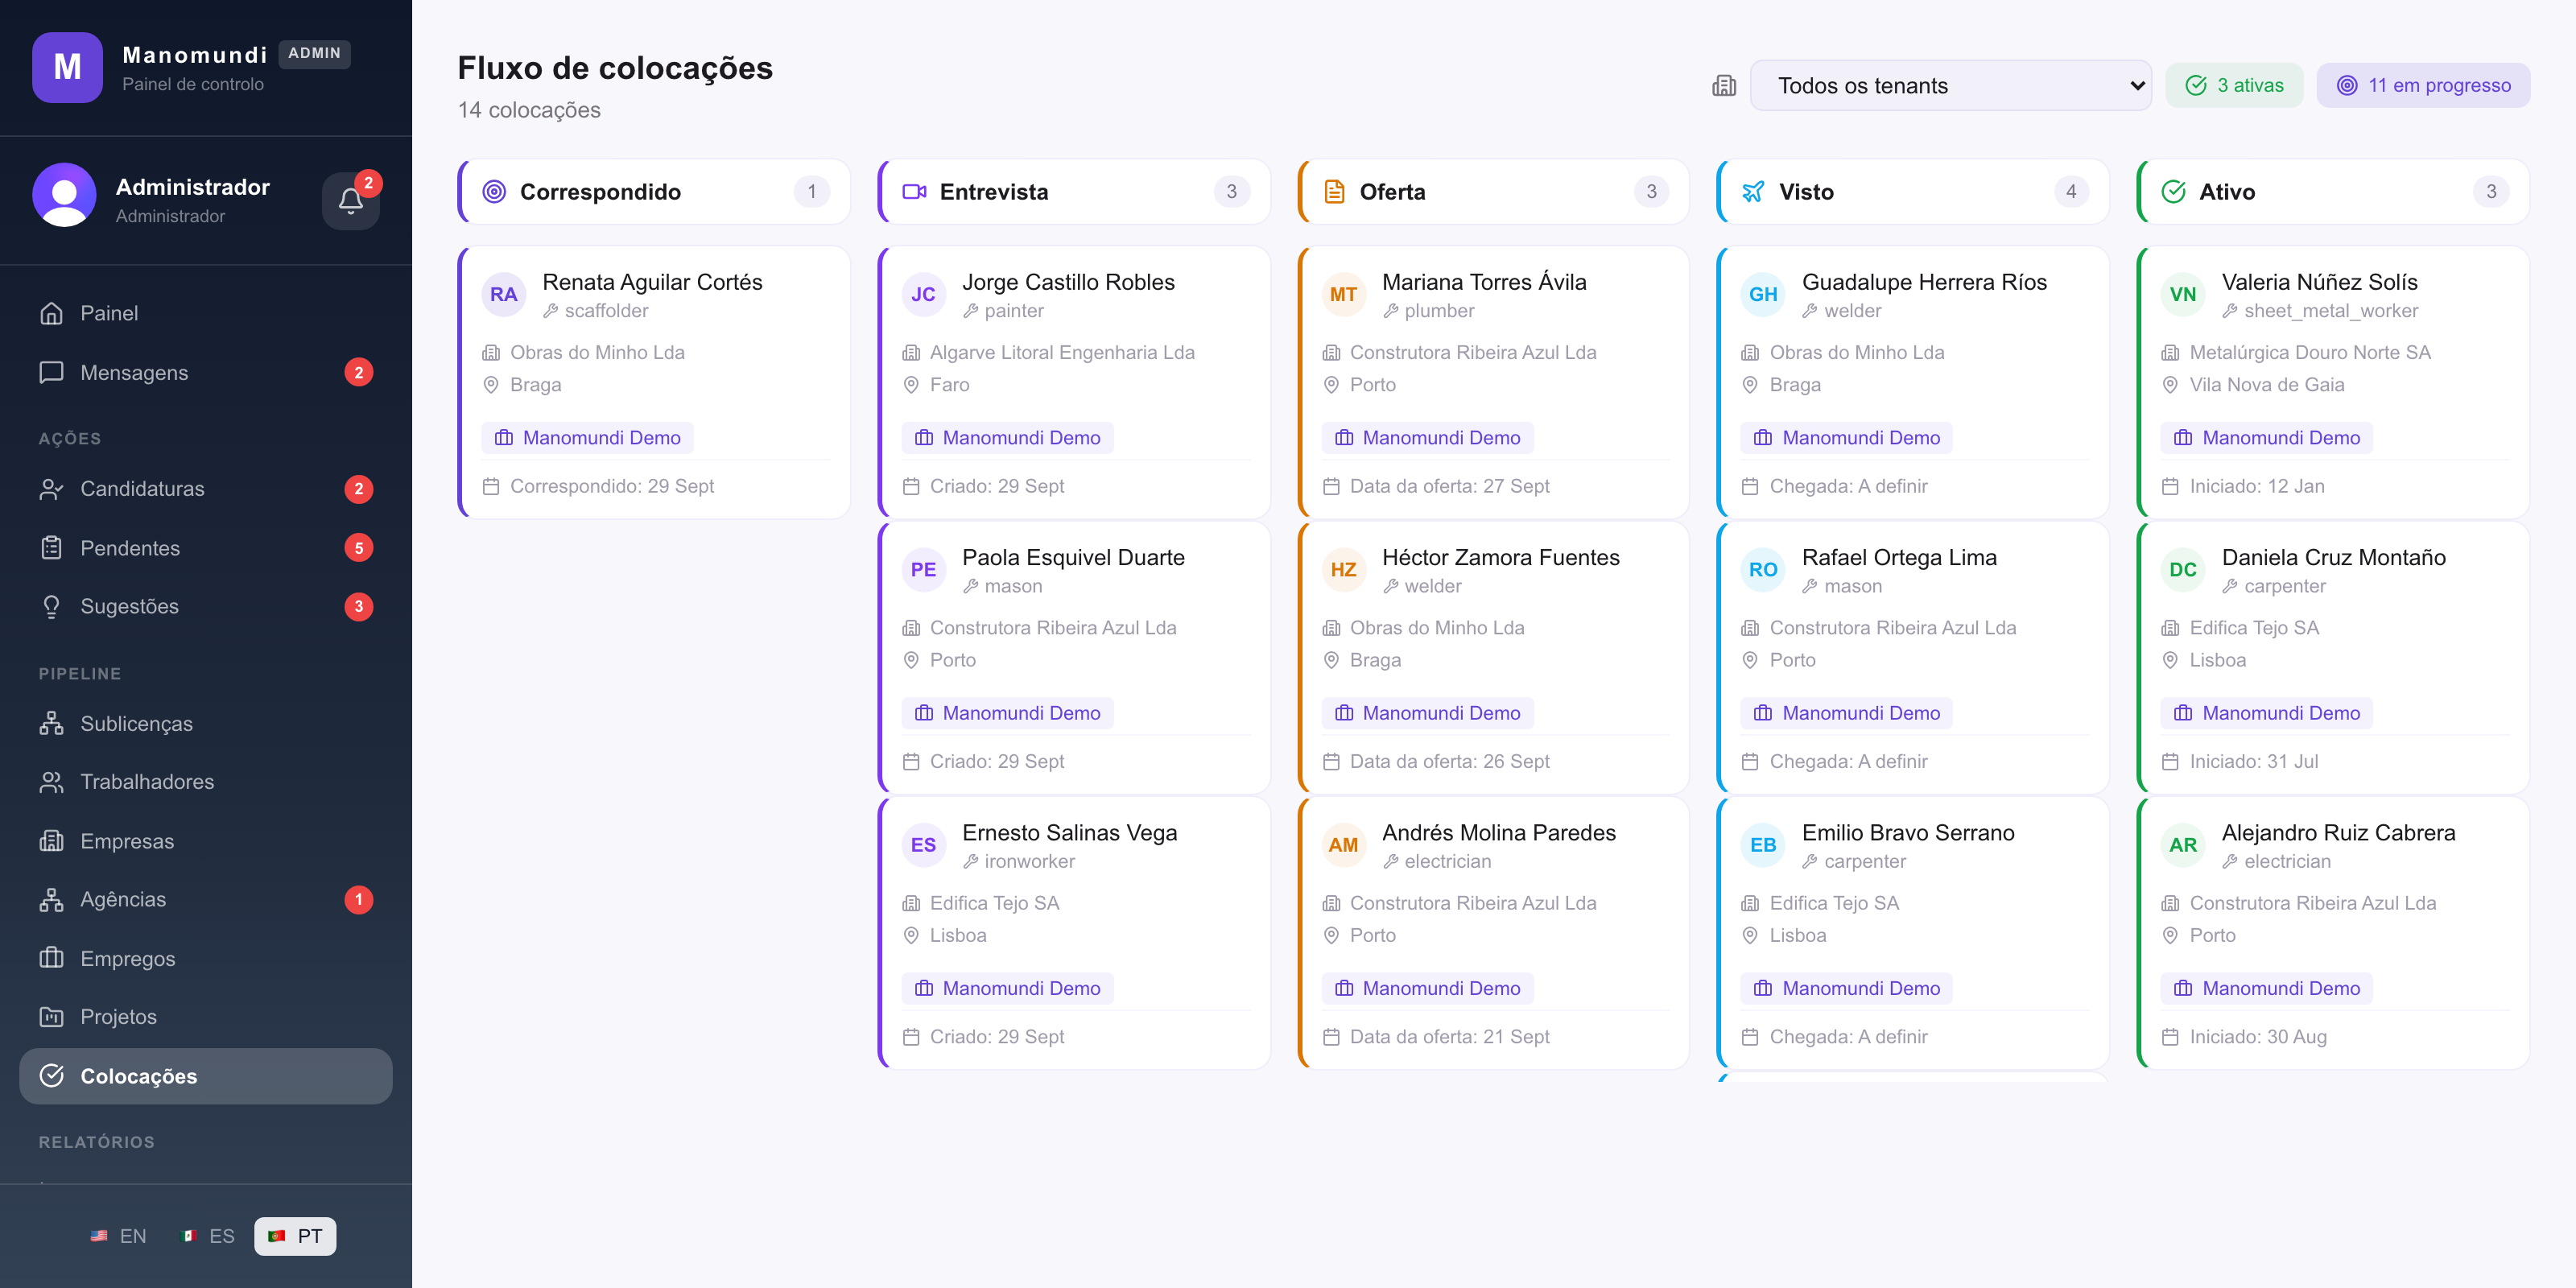Screen dimensions: 2576x1288
Task: Click the Ativo check-circle icon
Action: 2173,192
